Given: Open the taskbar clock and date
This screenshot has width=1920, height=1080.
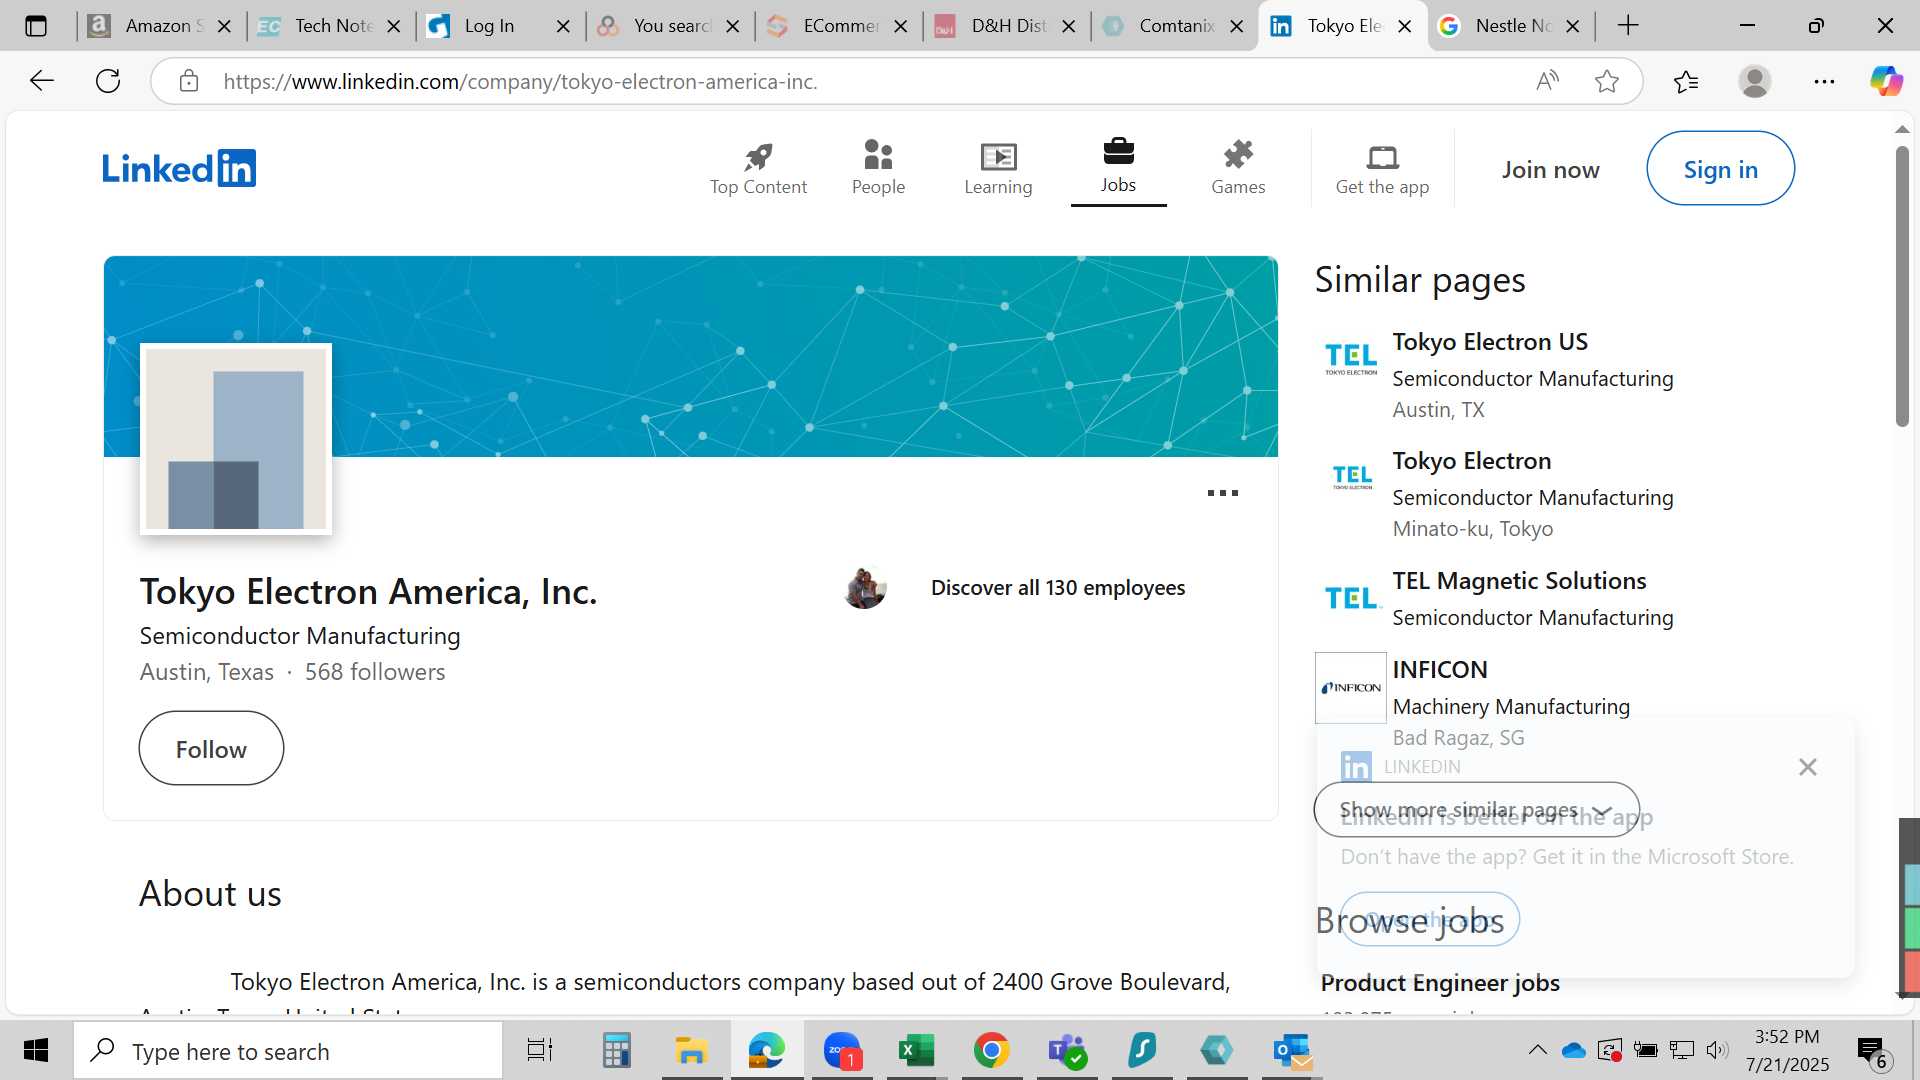Looking at the screenshot, I should pyautogui.click(x=1787, y=1050).
